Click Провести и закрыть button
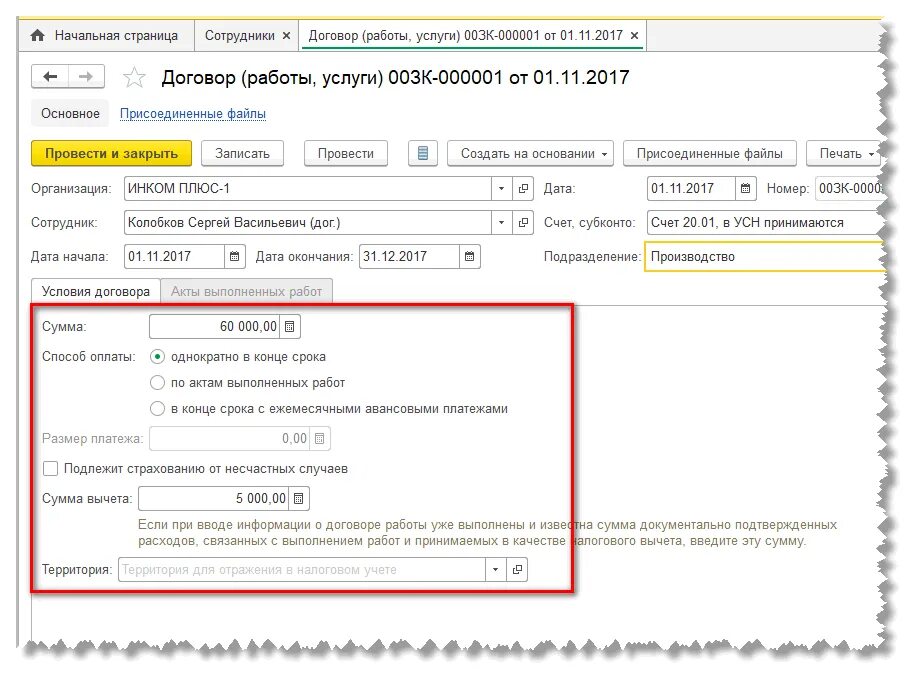Screen dimensions: 911x673 tap(112, 153)
